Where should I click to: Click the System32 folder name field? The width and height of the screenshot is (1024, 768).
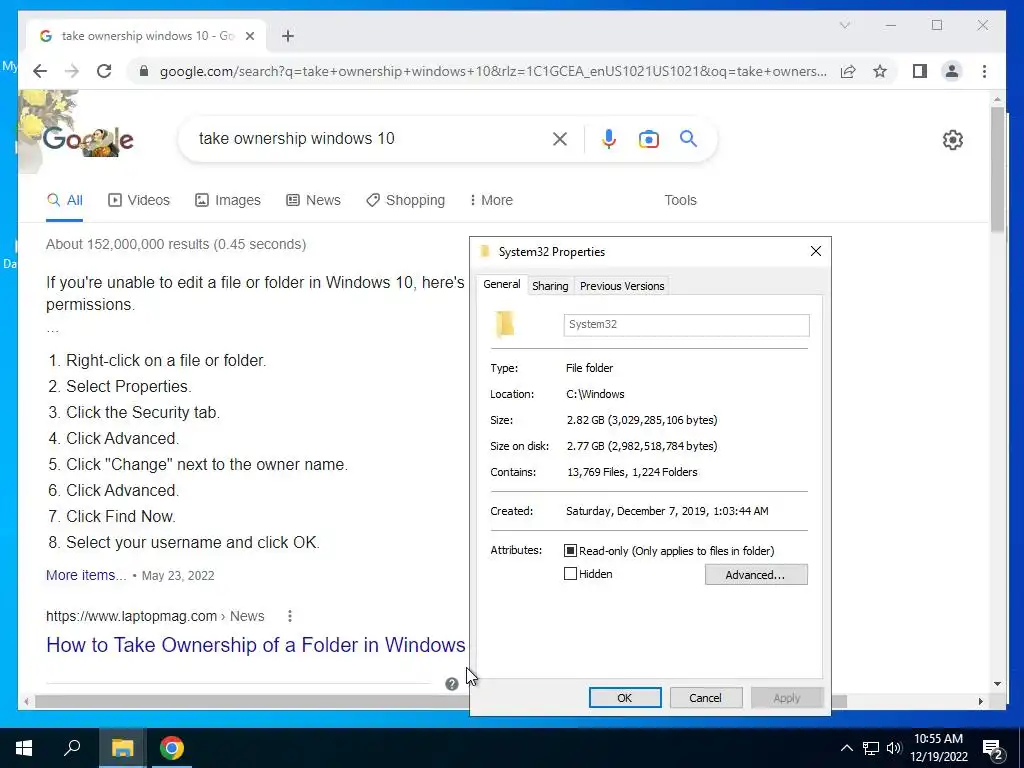[x=686, y=325]
